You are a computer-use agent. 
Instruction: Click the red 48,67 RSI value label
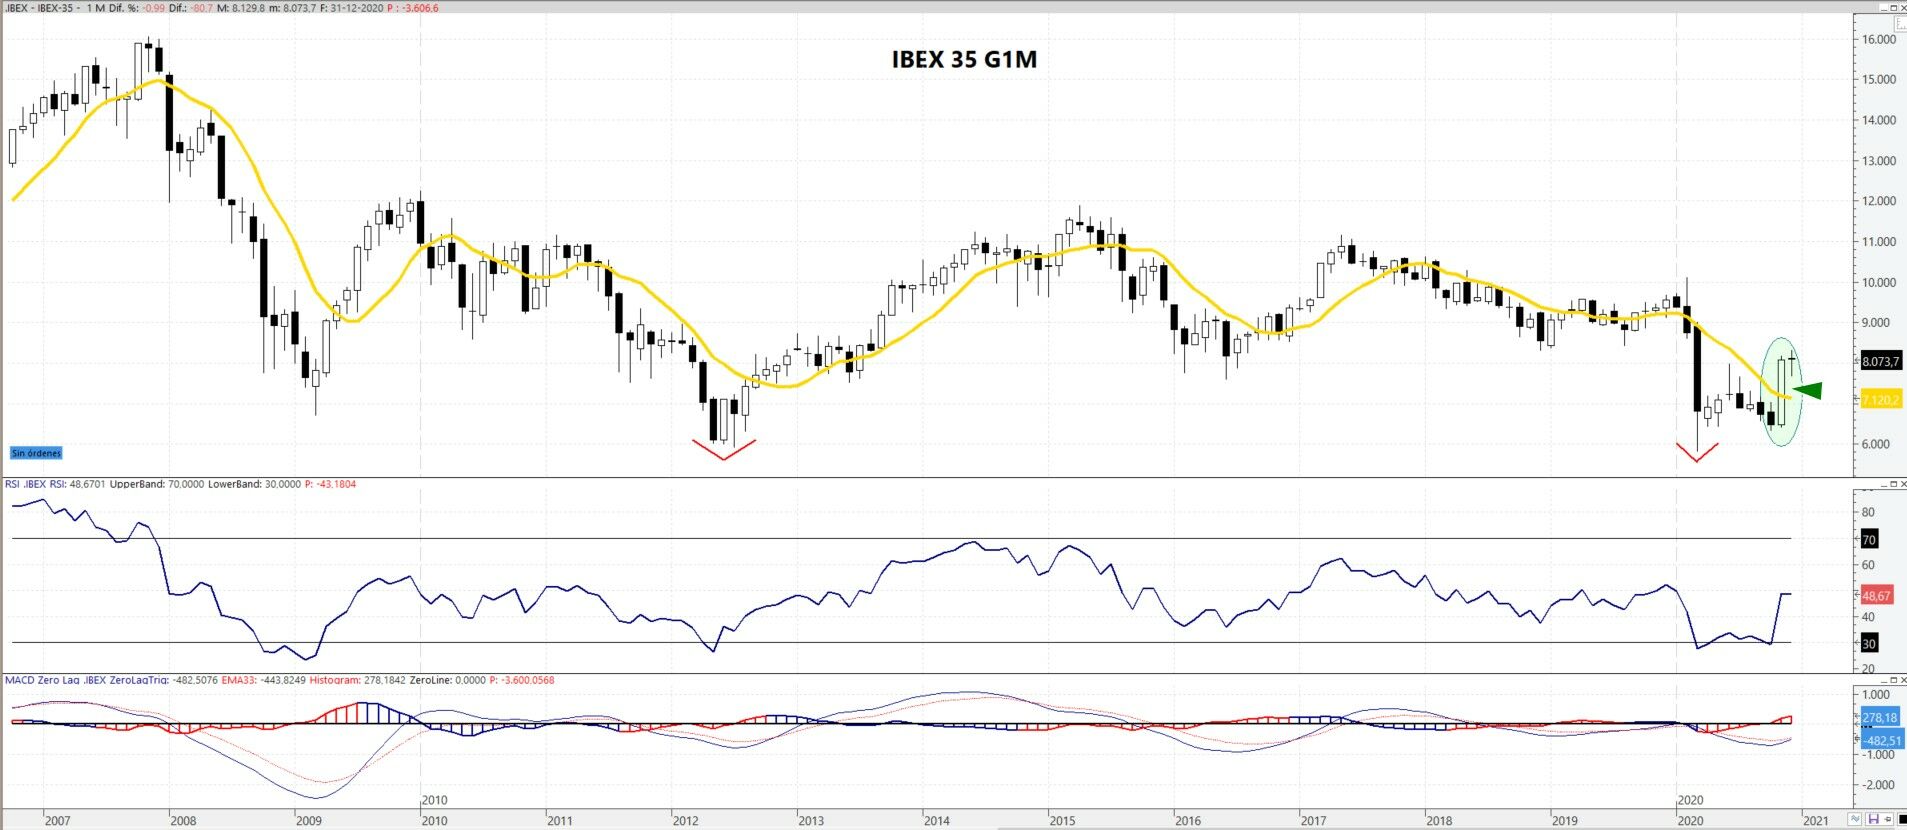coord(1876,595)
